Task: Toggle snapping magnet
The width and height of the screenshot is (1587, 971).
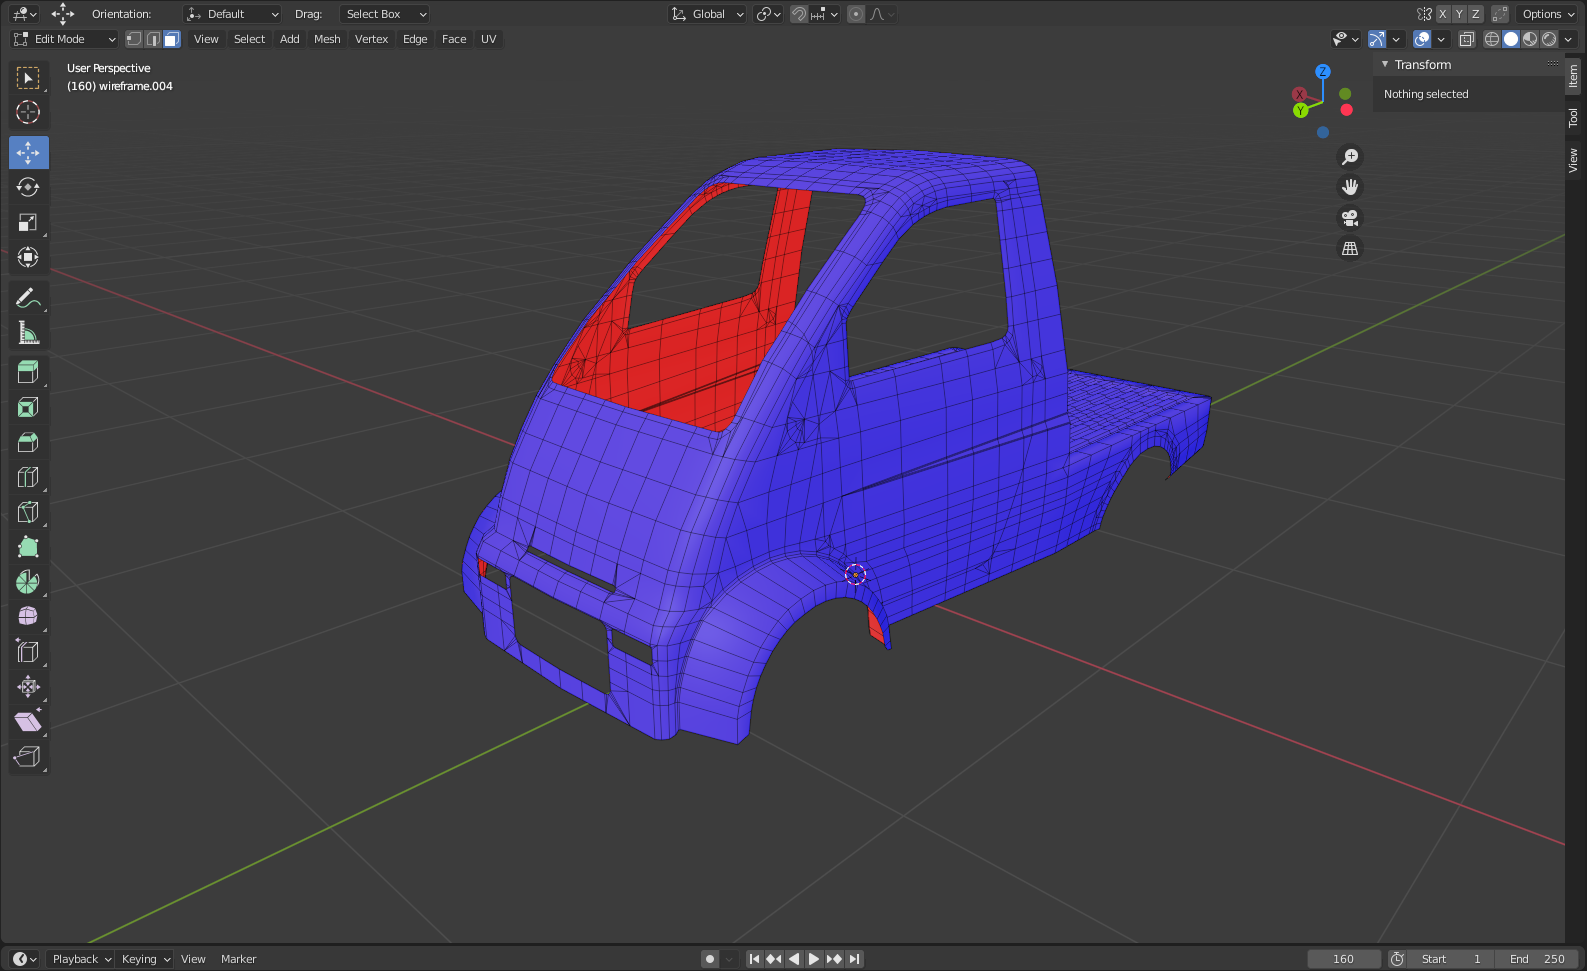Action: 798,14
